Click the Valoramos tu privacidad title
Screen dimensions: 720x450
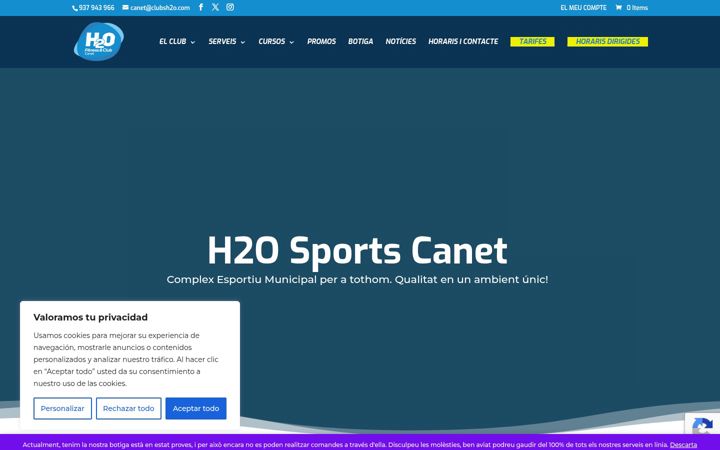[90, 317]
